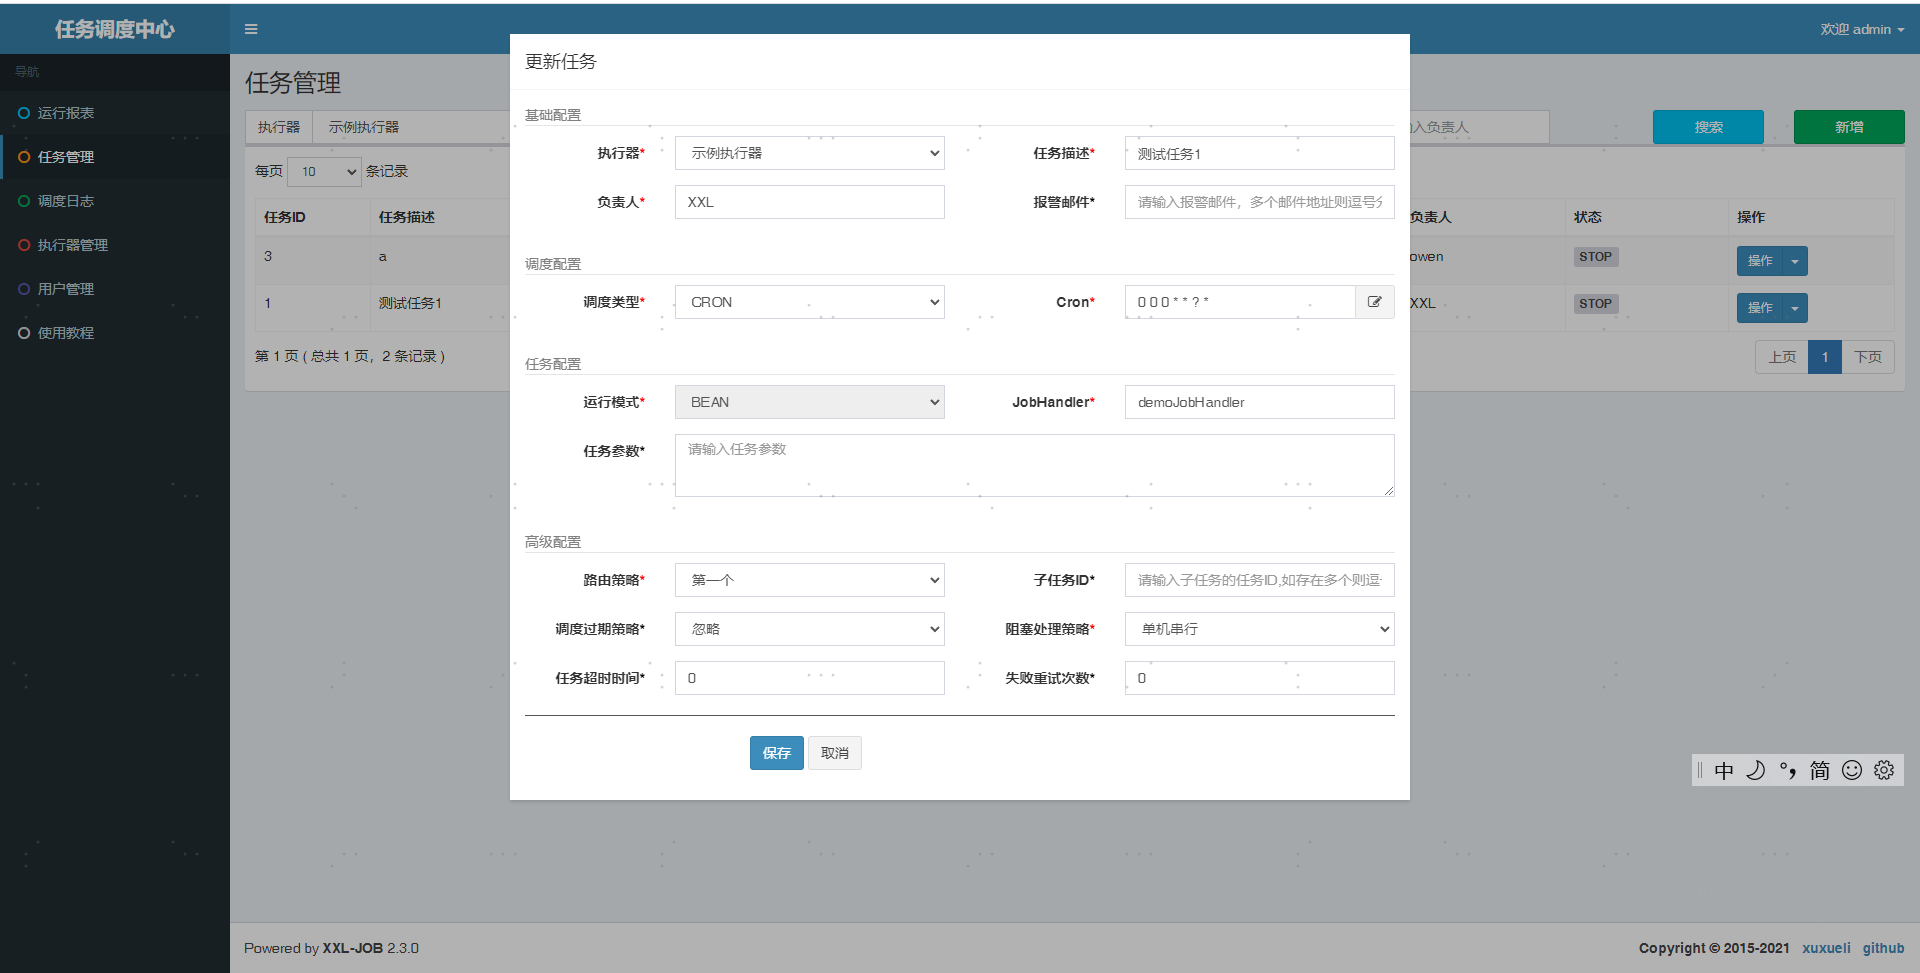The height and width of the screenshot is (973, 1920).
Task: Toggle IME half-moon width icon
Action: (1756, 770)
